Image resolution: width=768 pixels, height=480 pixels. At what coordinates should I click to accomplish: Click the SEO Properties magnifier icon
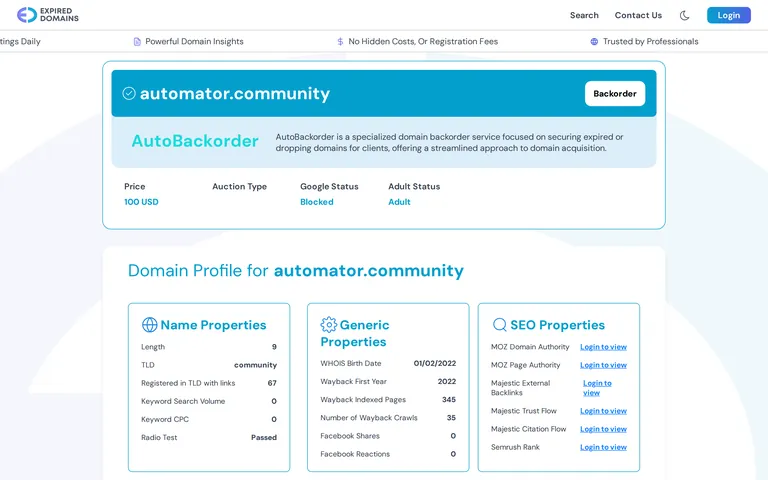tap(500, 325)
